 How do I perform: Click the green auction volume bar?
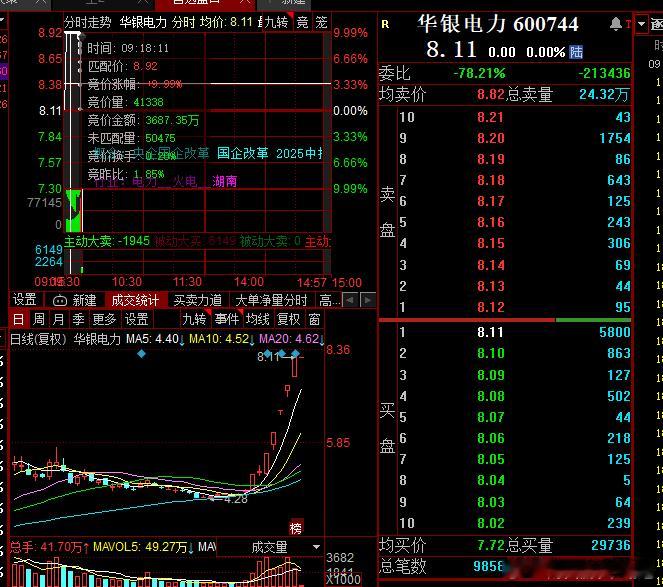pyautogui.click(x=73, y=211)
